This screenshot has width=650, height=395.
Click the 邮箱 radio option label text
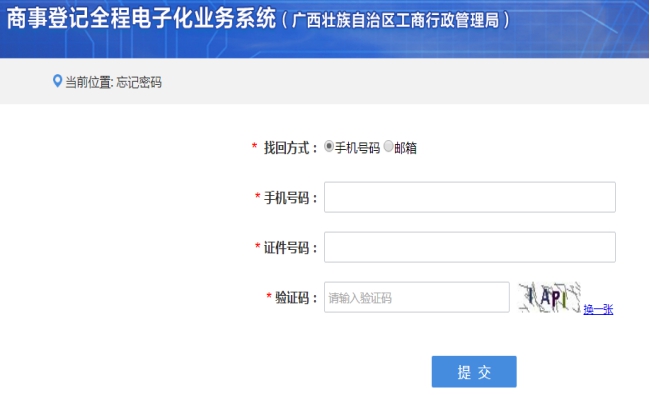click(405, 148)
